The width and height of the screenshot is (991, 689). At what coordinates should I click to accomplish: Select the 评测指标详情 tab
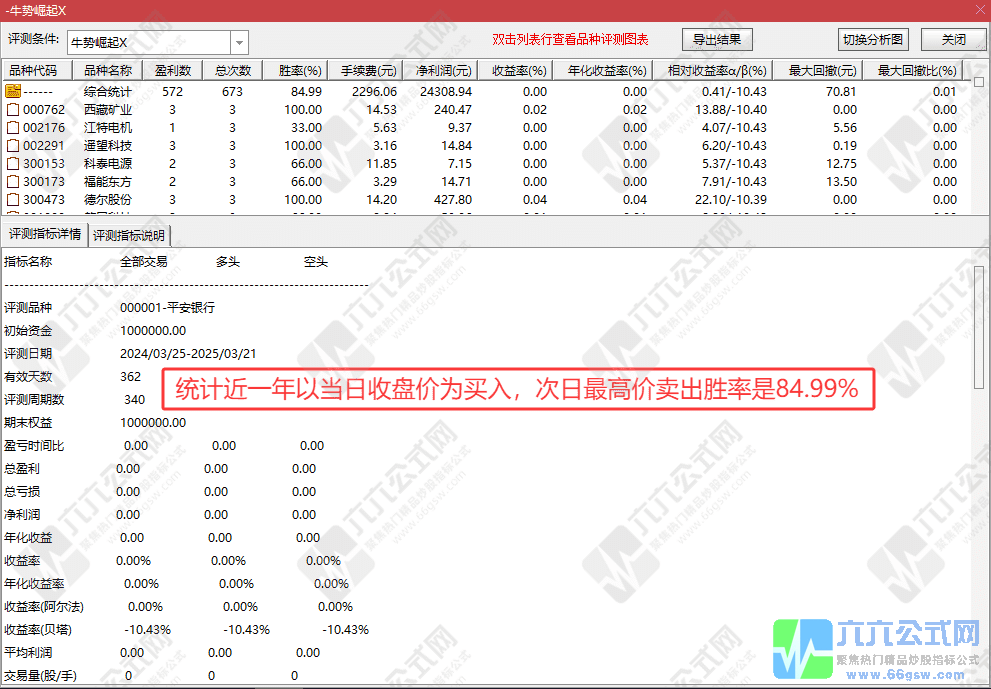pos(45,235)
